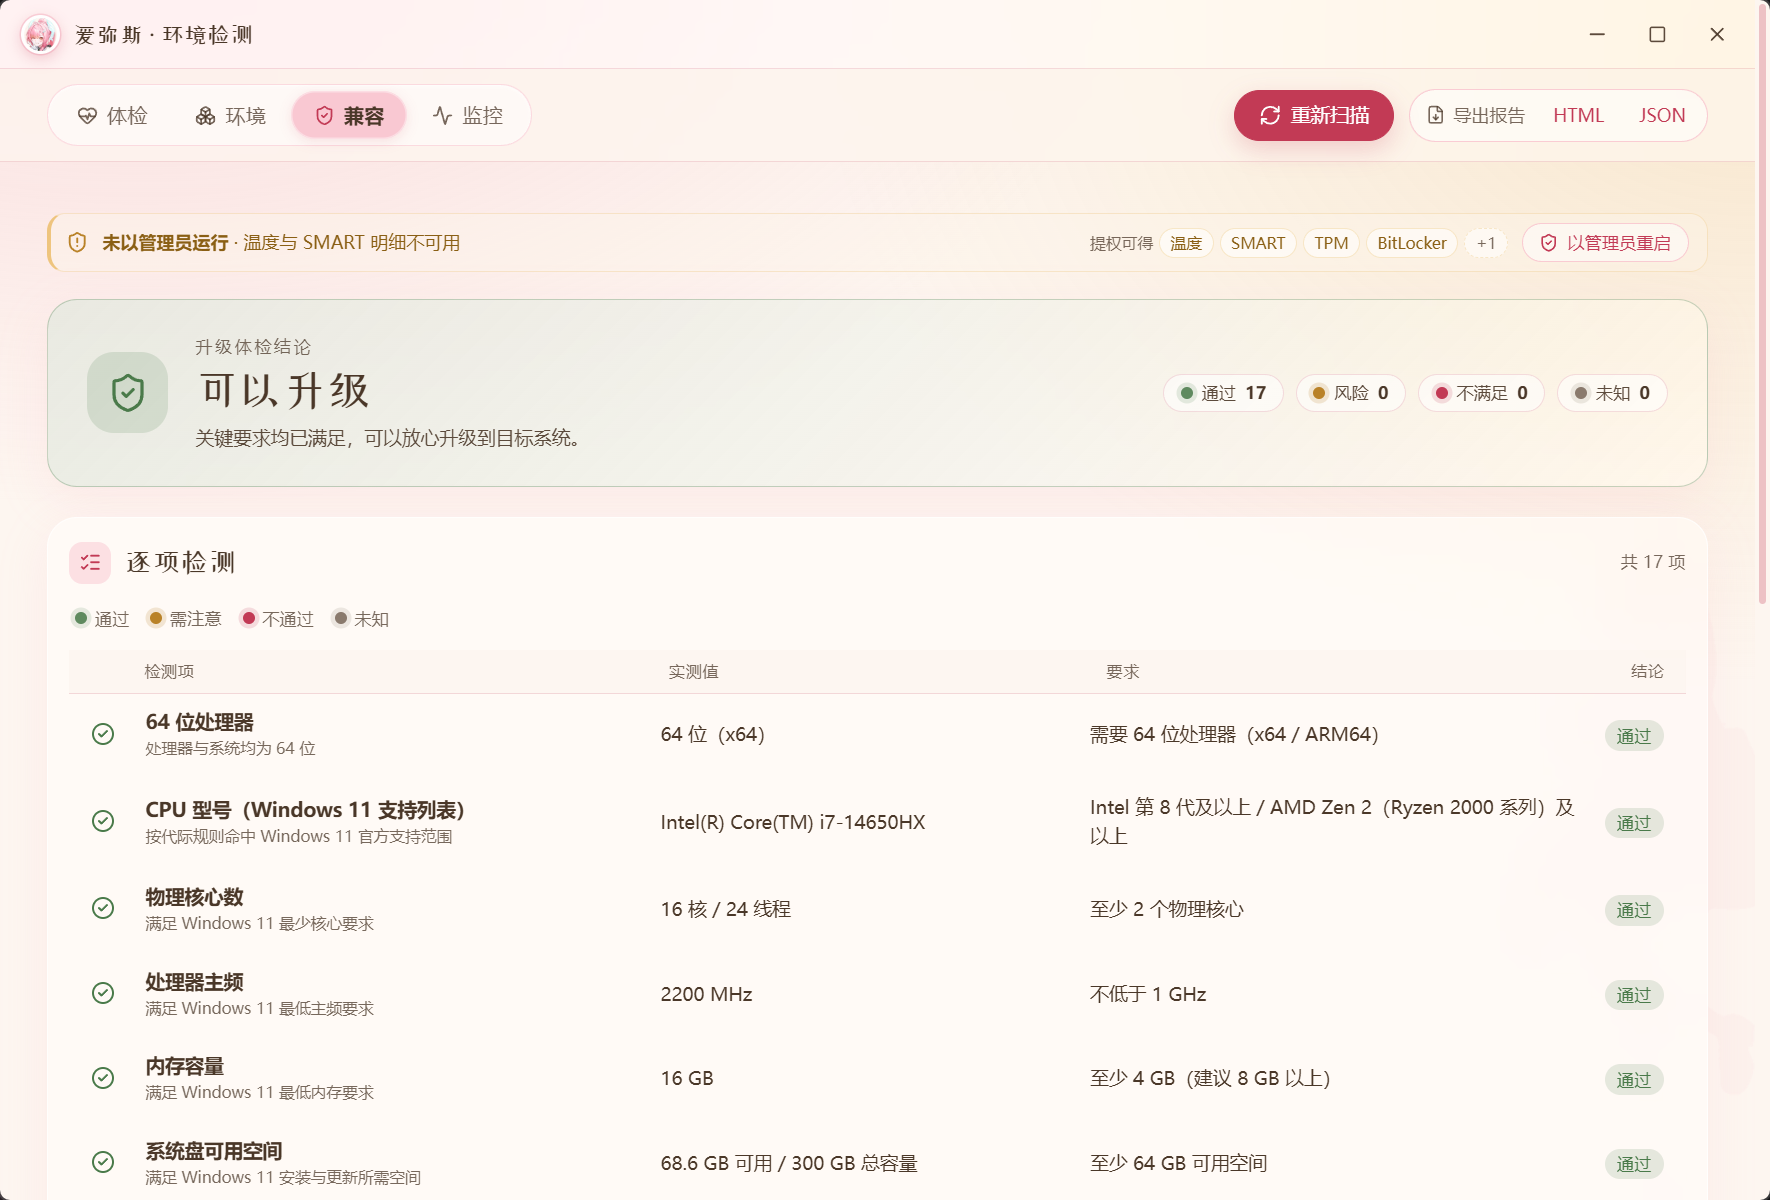Viewport: 1770px width, 1200px height.
Task: Click the check icon of CPU 型号 row
Action: pos(103,821)
